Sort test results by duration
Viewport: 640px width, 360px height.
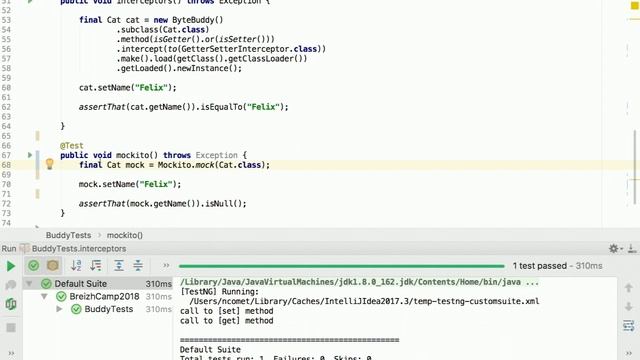pyautogui.click(x=96, y=266)
